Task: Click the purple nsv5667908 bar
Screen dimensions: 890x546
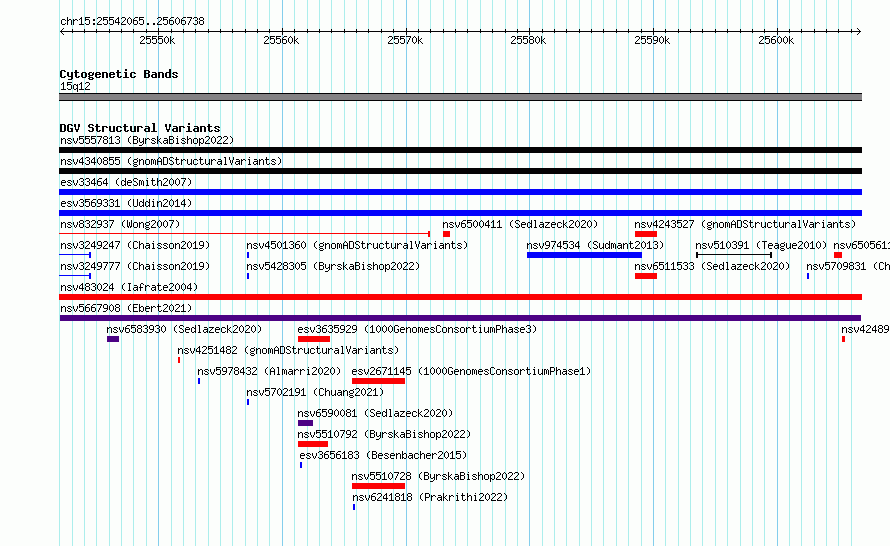Action: tap(460, 318)
